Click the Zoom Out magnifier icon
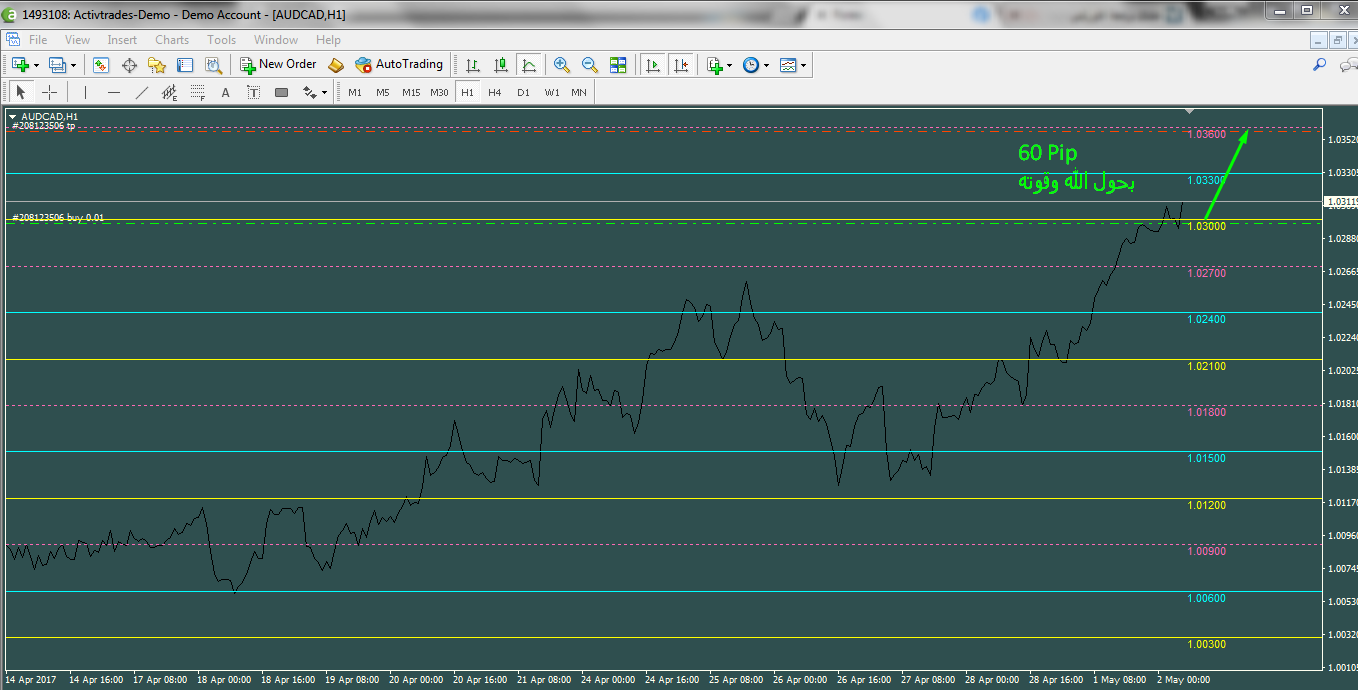 [x=590, y=65]
